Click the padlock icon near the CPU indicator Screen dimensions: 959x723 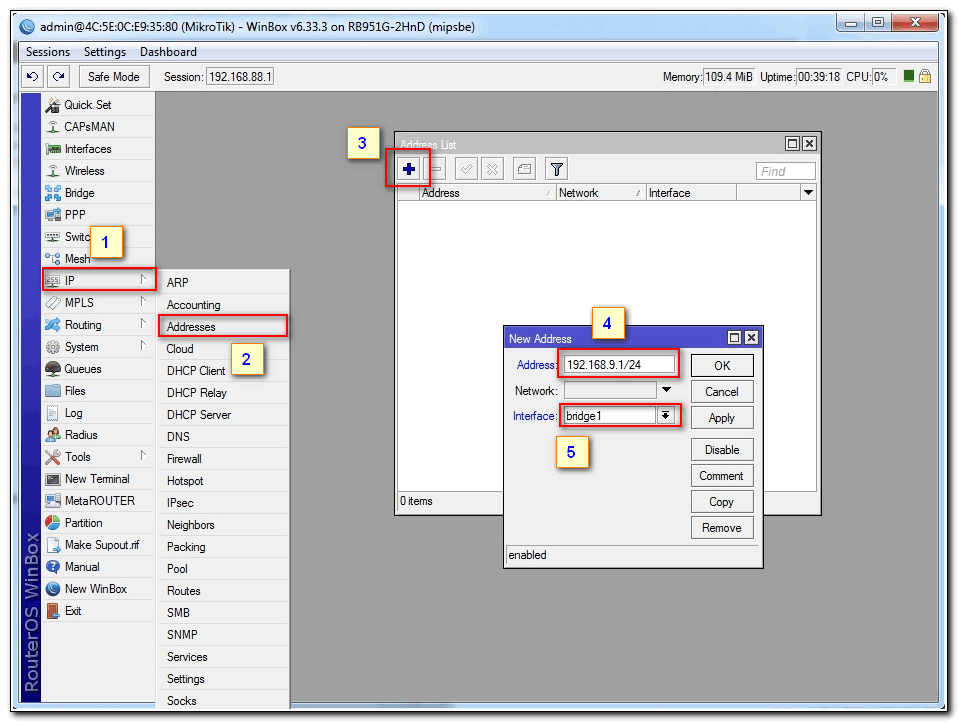click(x=925, y=76)
